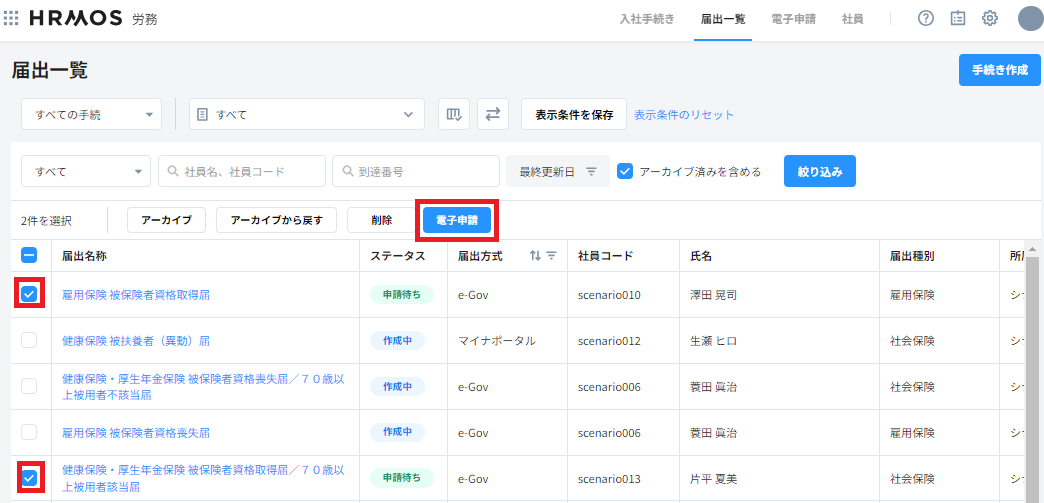Switch to the 入社手続き tab
The image size is (1044, 503).
pyautogui.click(x=647, y=19)
